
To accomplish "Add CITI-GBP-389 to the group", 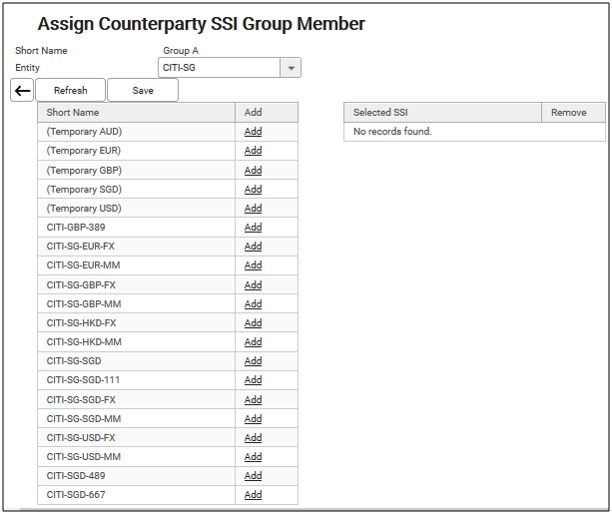I will click(x=253, y=227).
